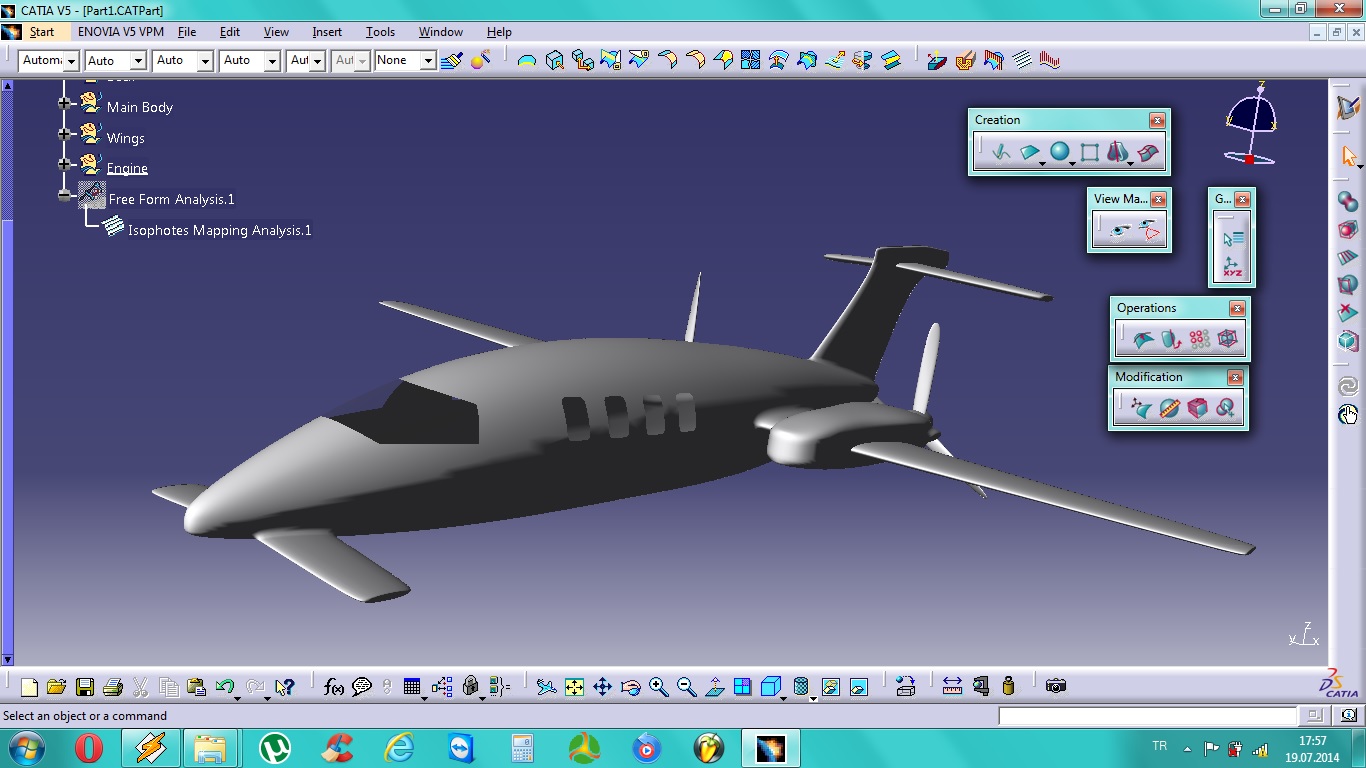Click the Print icon in bottom toolbar

click(x=112, y=687)
